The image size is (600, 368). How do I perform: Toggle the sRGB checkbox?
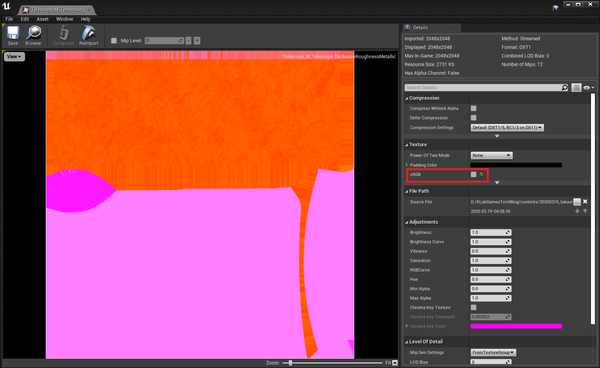pyautogui.click(x=473, y=174)
